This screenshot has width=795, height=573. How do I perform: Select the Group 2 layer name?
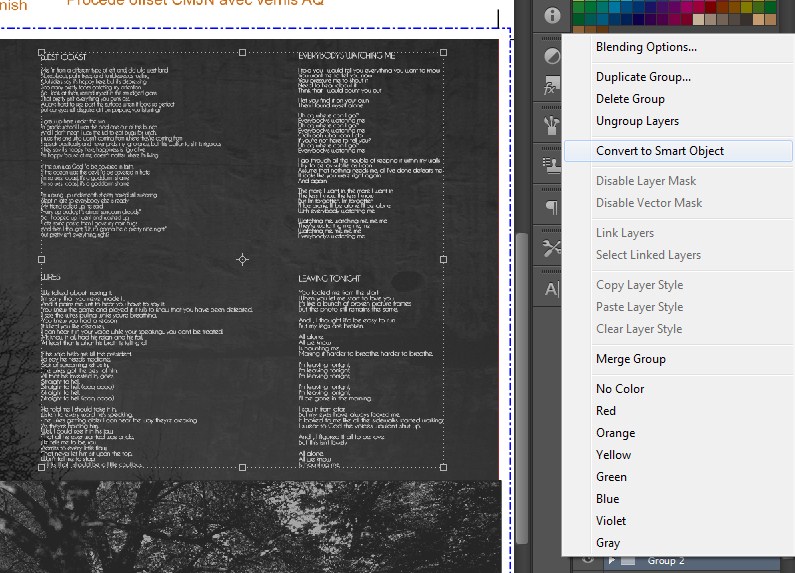[x=666, y=561]
